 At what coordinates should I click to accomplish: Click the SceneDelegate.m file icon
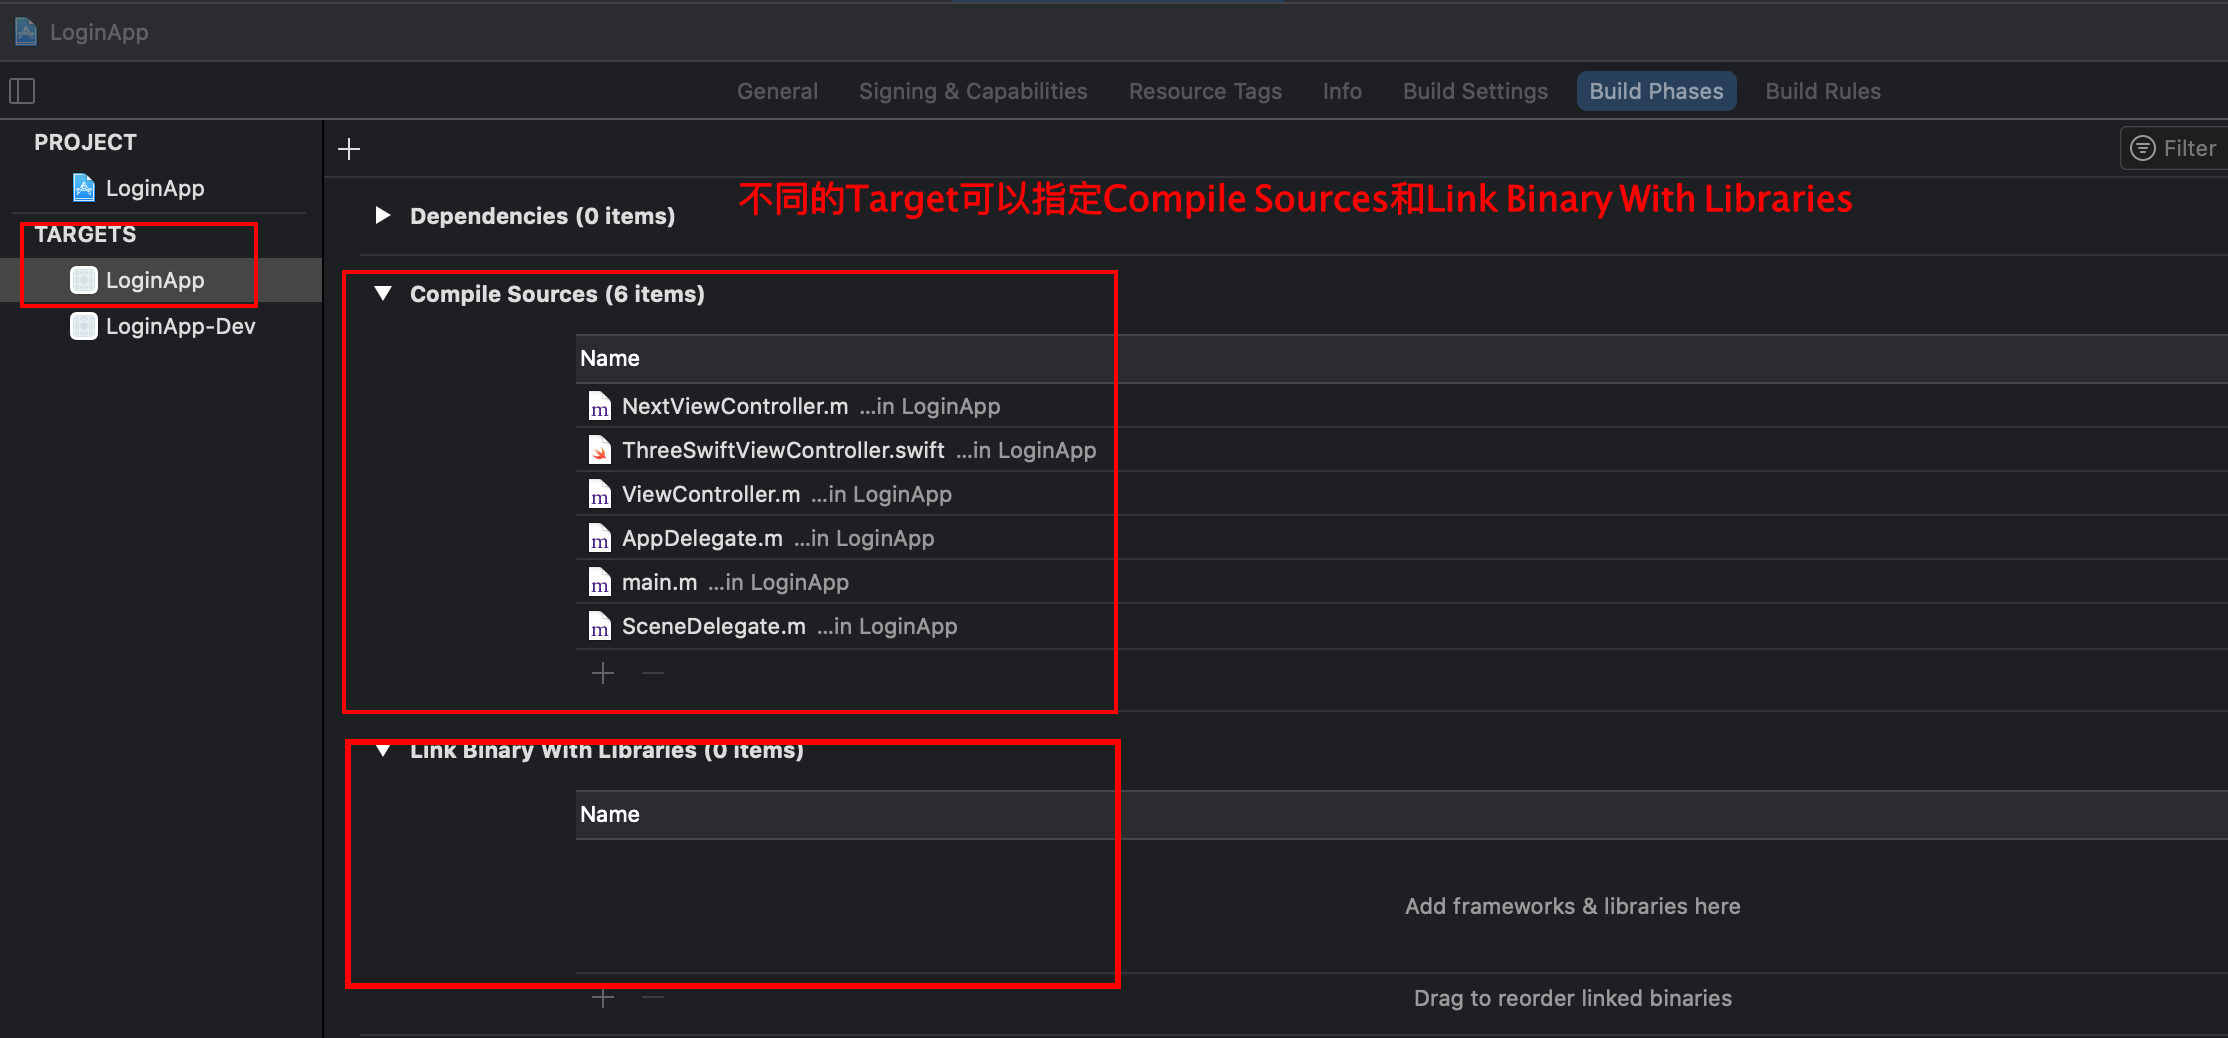point(599,626)
